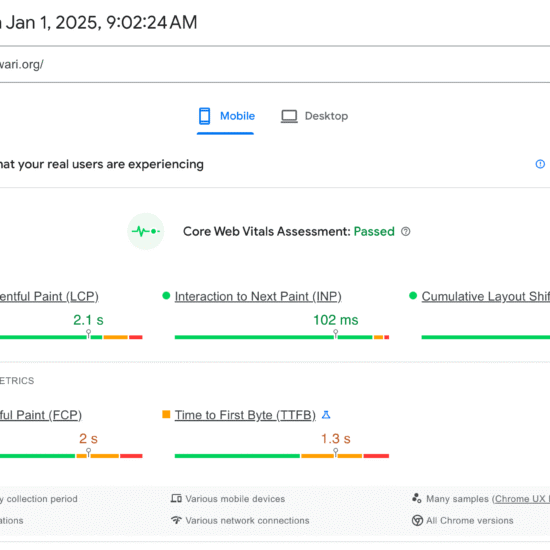Open the Time to First Byte (TTFB) link
550x550 pixels.
point(245,415)
